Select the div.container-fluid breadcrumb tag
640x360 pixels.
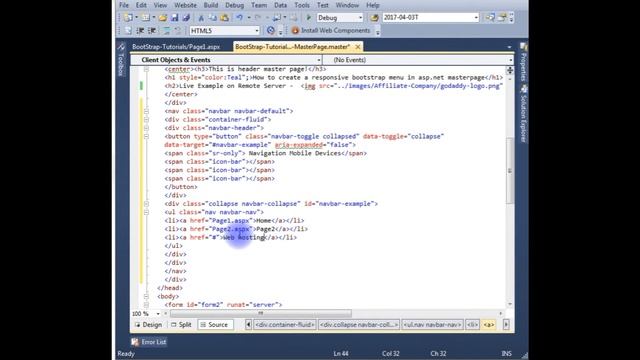(x=284, y=325)
